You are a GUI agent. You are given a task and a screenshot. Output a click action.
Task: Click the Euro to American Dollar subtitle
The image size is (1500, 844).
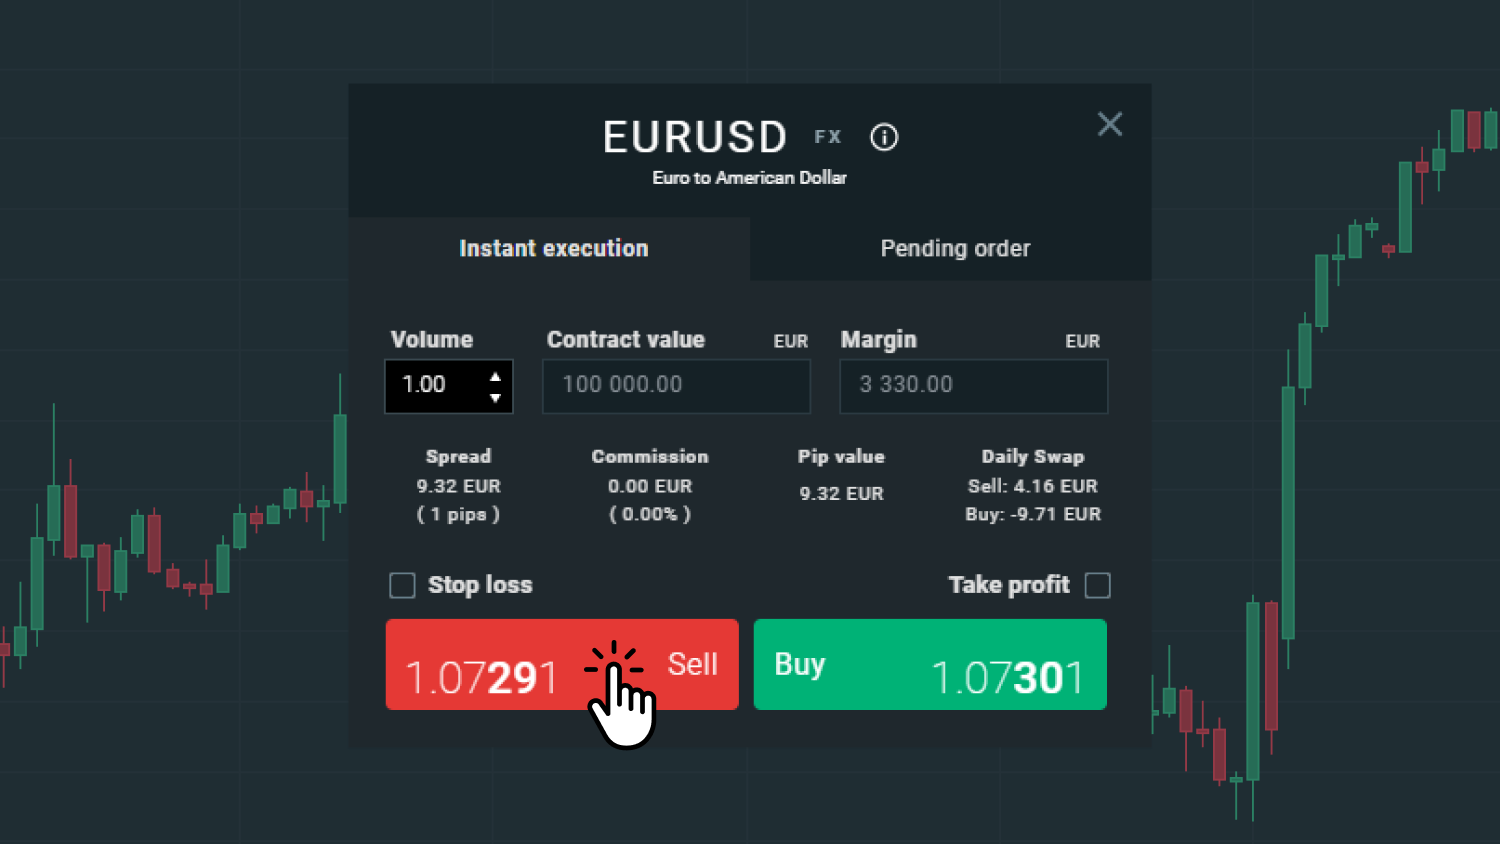(749, 177)
